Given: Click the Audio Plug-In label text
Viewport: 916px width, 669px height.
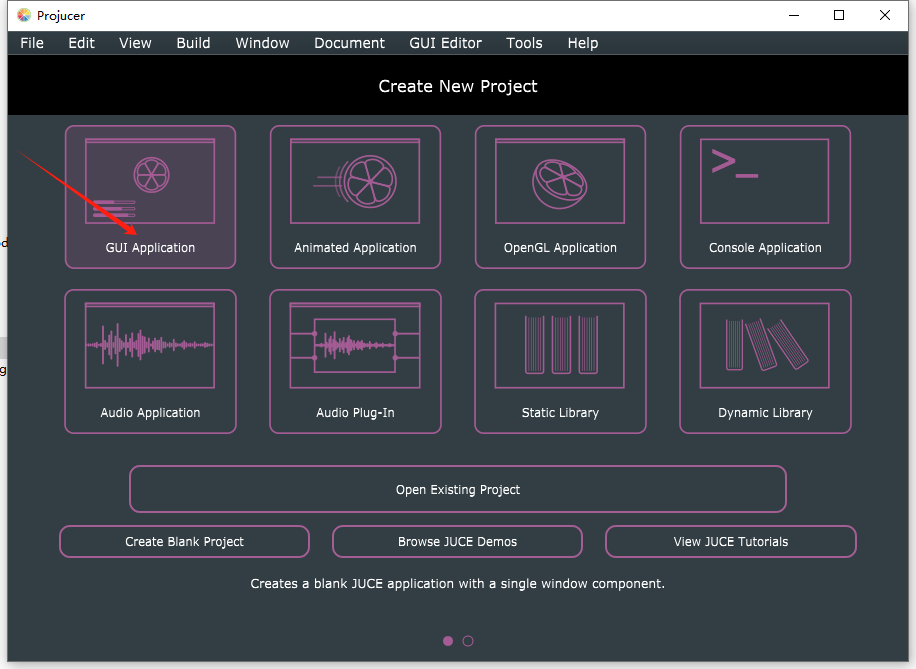Looking at the screenshot, I should [x=355, y=413].
